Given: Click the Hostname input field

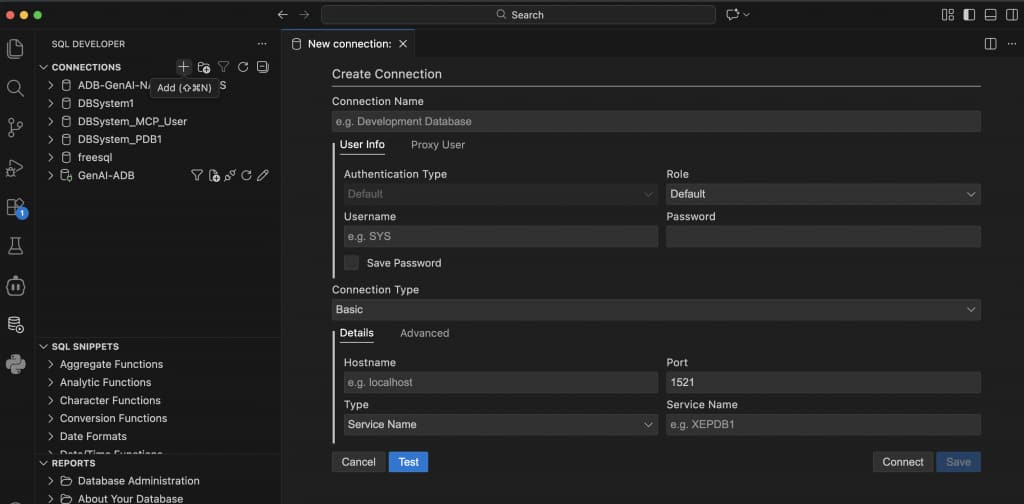Looking at the screenshot, I should (x=500, y=383).
